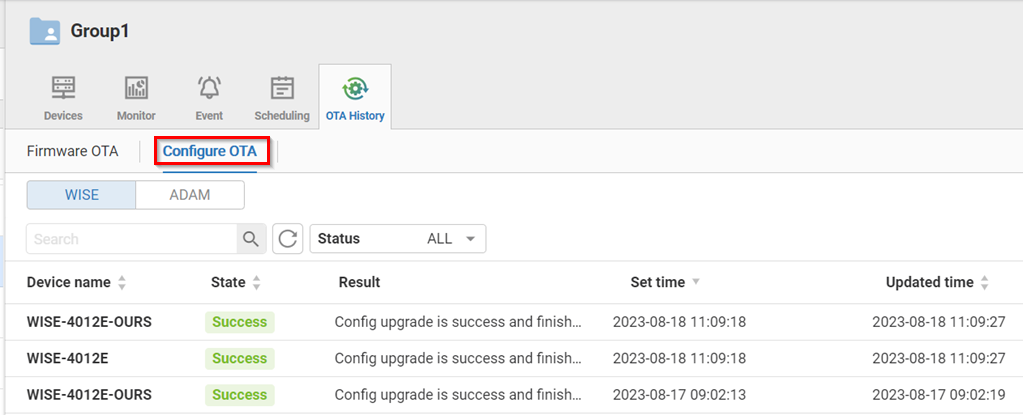The height and width of the screenshot is (415, 1023).
Task: Select the Configure OTA tab
Action: 210,151
